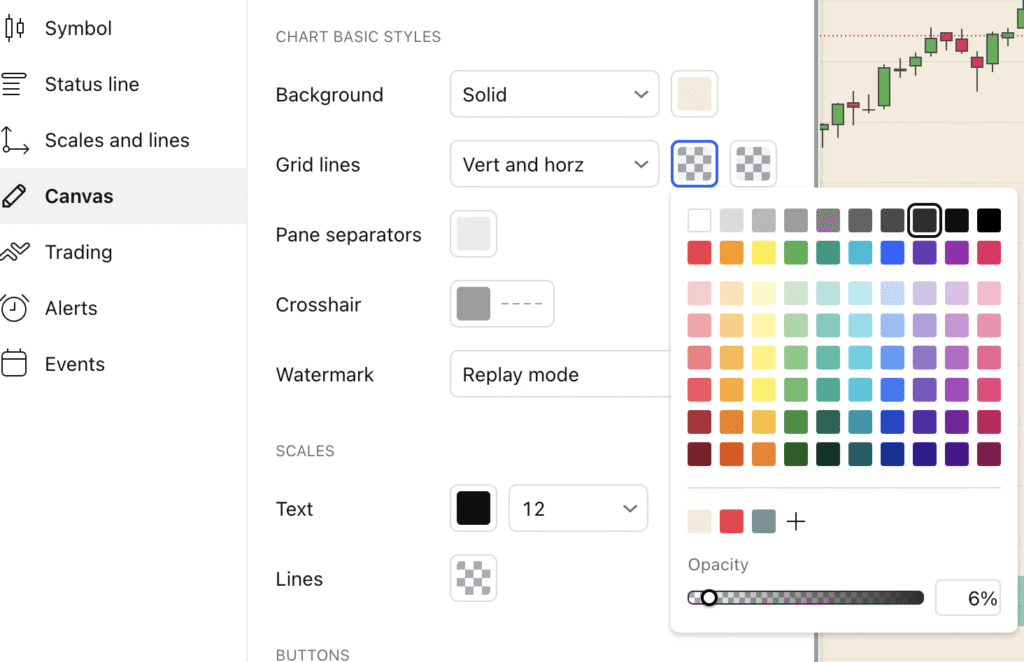Click the Status line icon
1024x662 pixels.
14,85
